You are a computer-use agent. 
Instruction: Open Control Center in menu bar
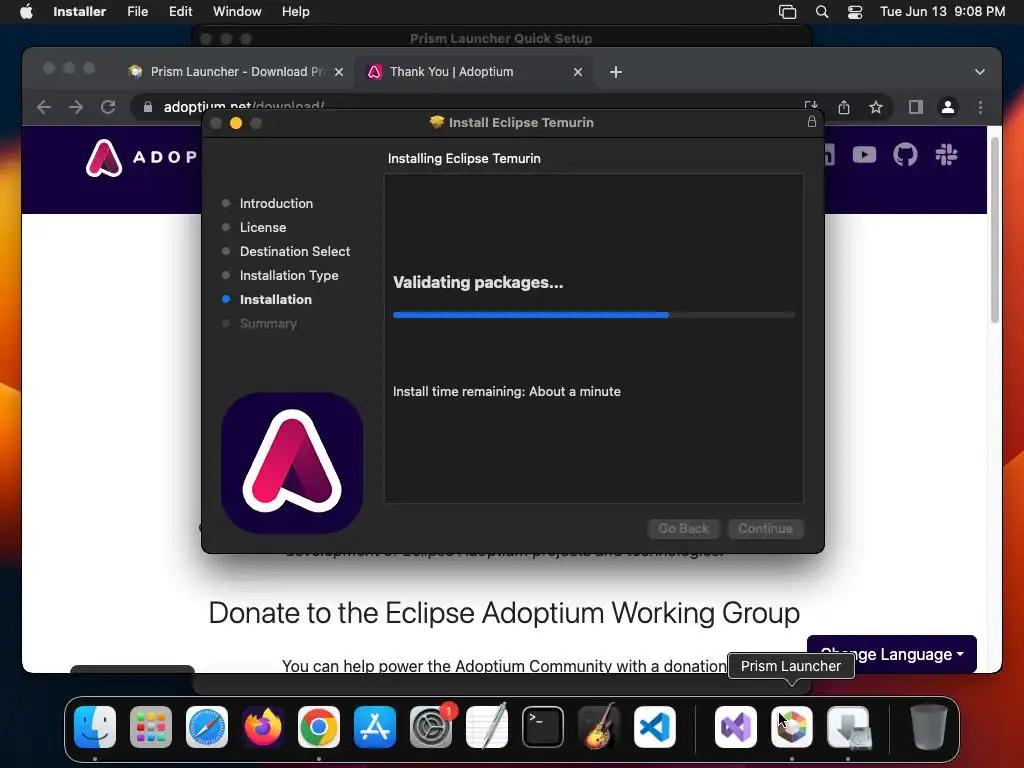(855, 12)
